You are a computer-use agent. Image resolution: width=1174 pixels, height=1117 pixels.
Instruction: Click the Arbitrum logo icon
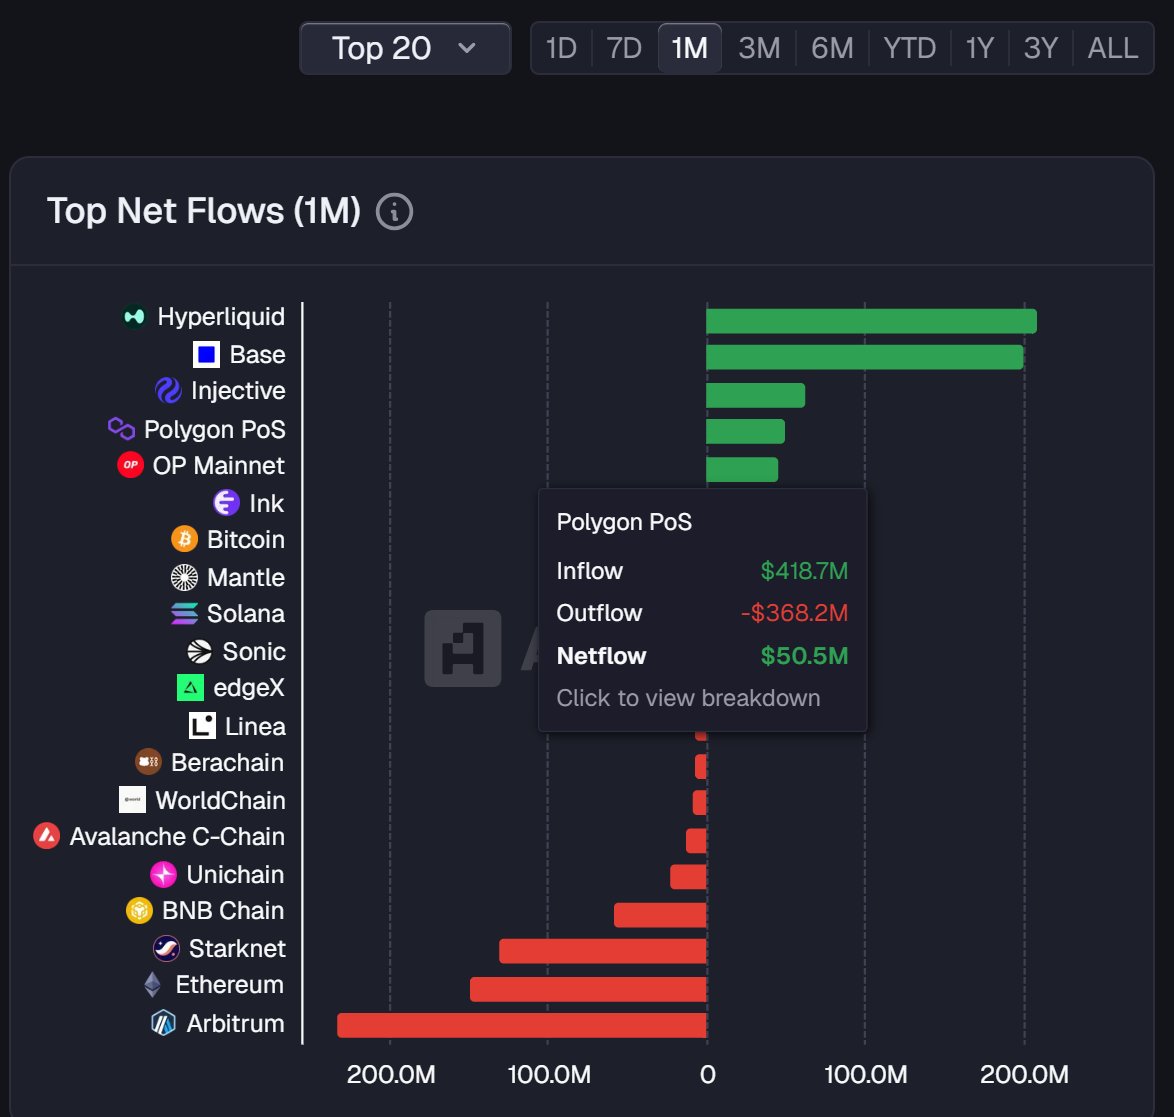pyautogui.click(x=164, y=1023)
